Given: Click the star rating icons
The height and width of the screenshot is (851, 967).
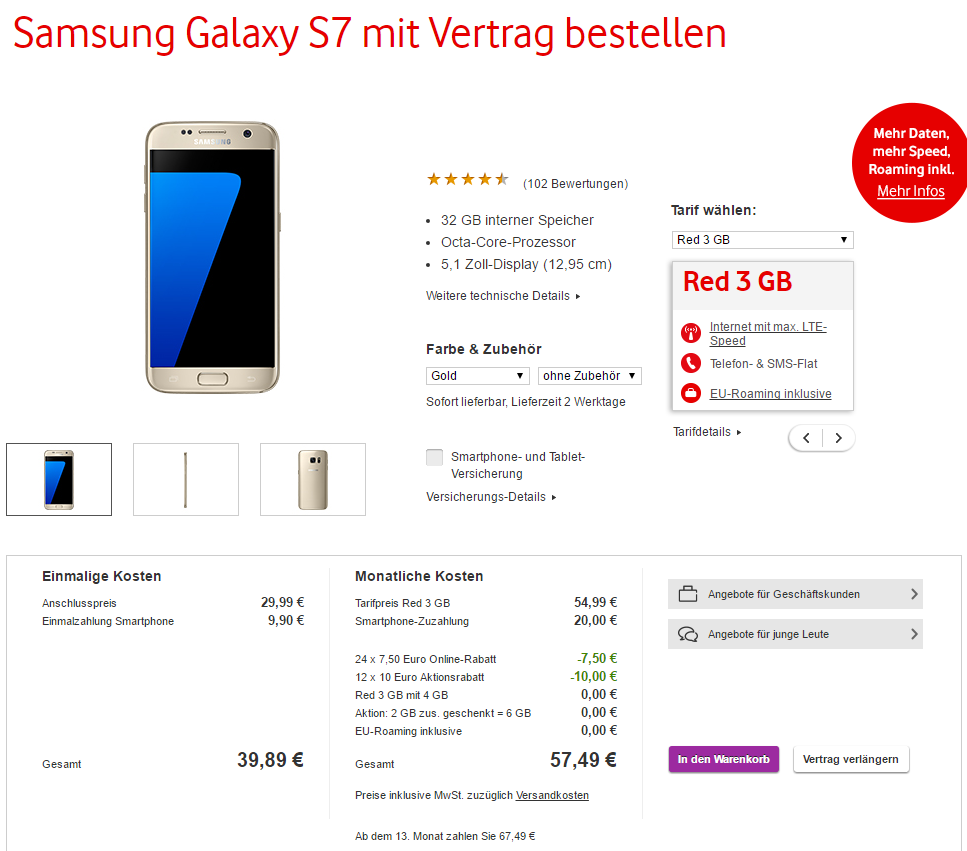Looking at the screenshot, I should (468, 179).
